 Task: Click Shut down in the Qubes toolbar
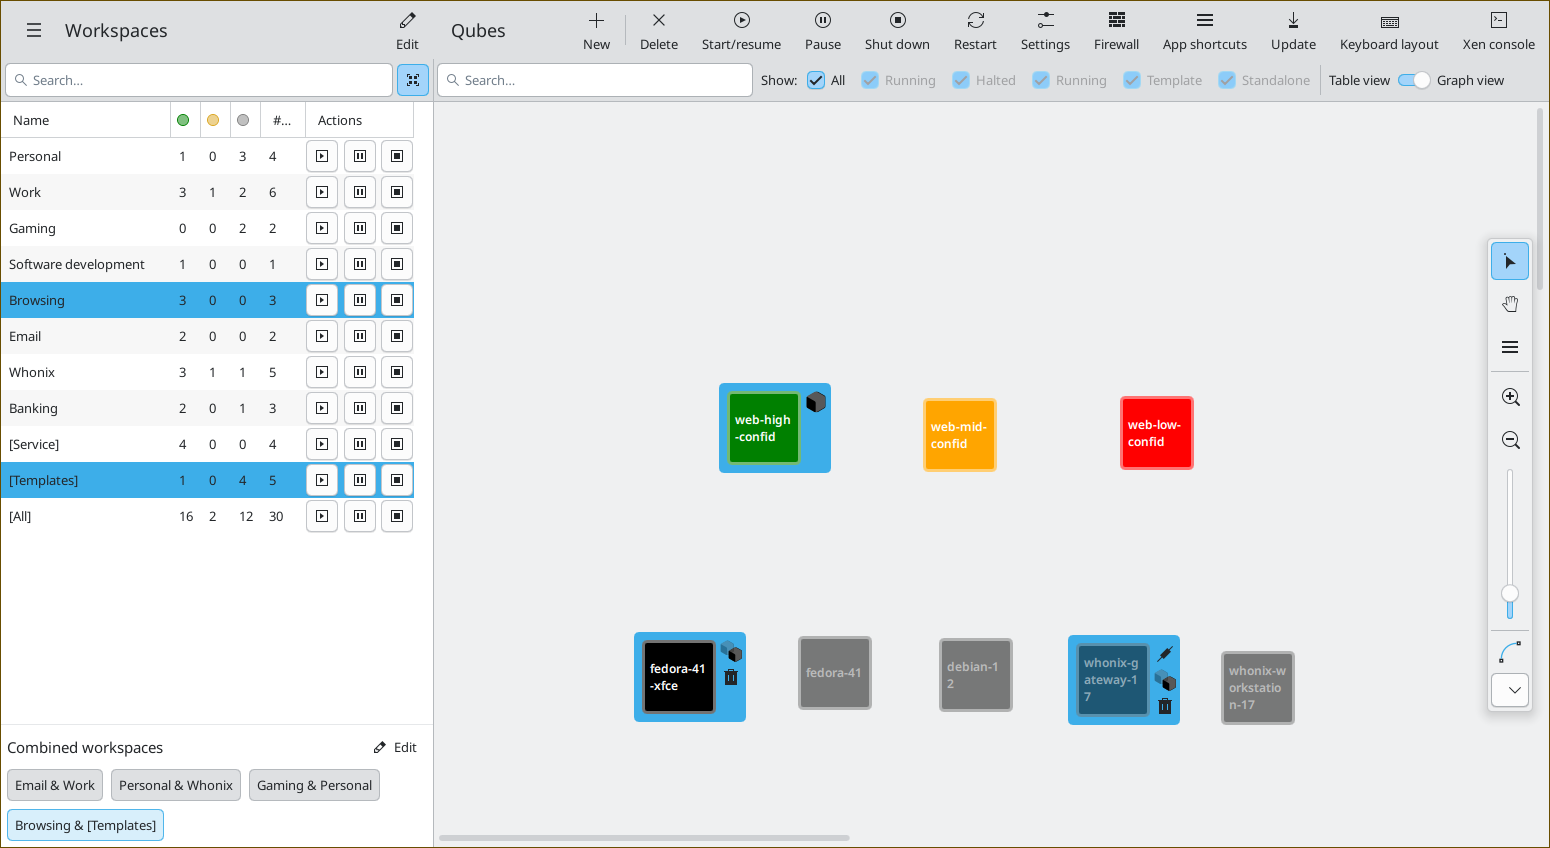897,30
